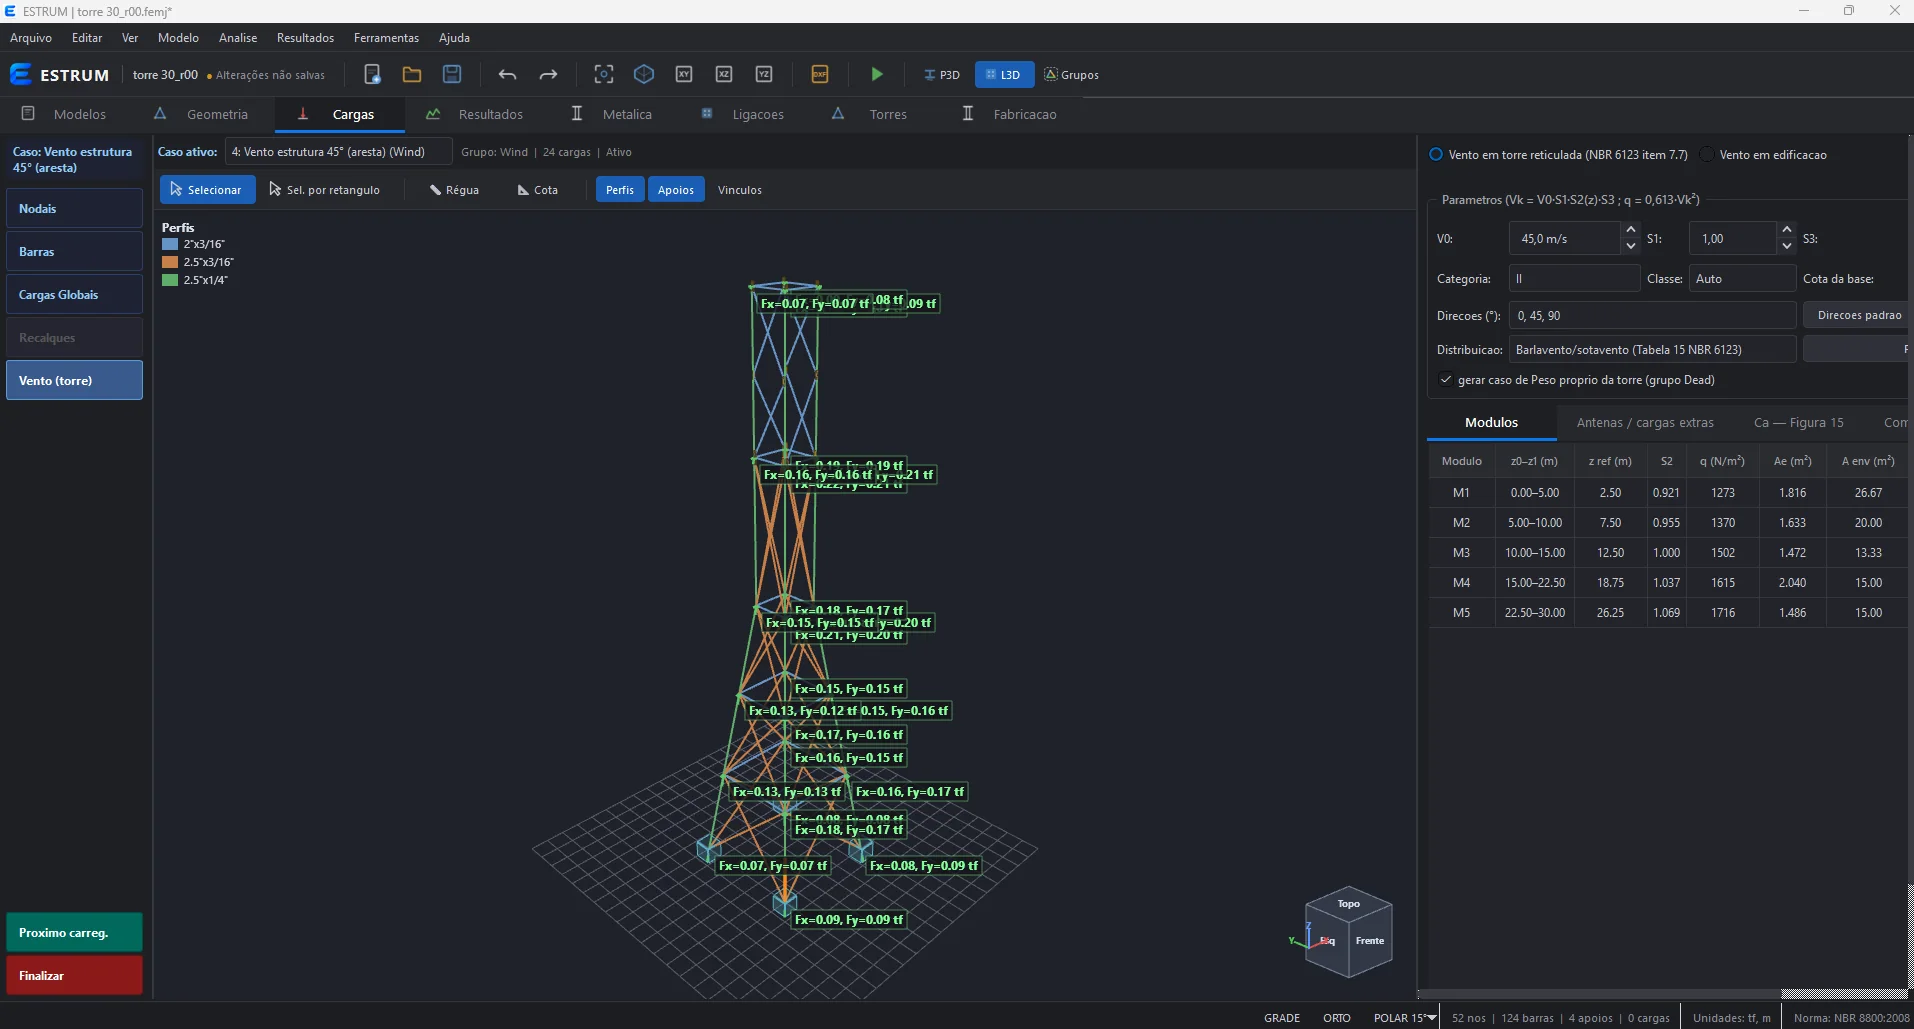Open Grupos from the toolbar
The height and width of the screenshot is (1029, 1914).
(x=1072, y=75)
